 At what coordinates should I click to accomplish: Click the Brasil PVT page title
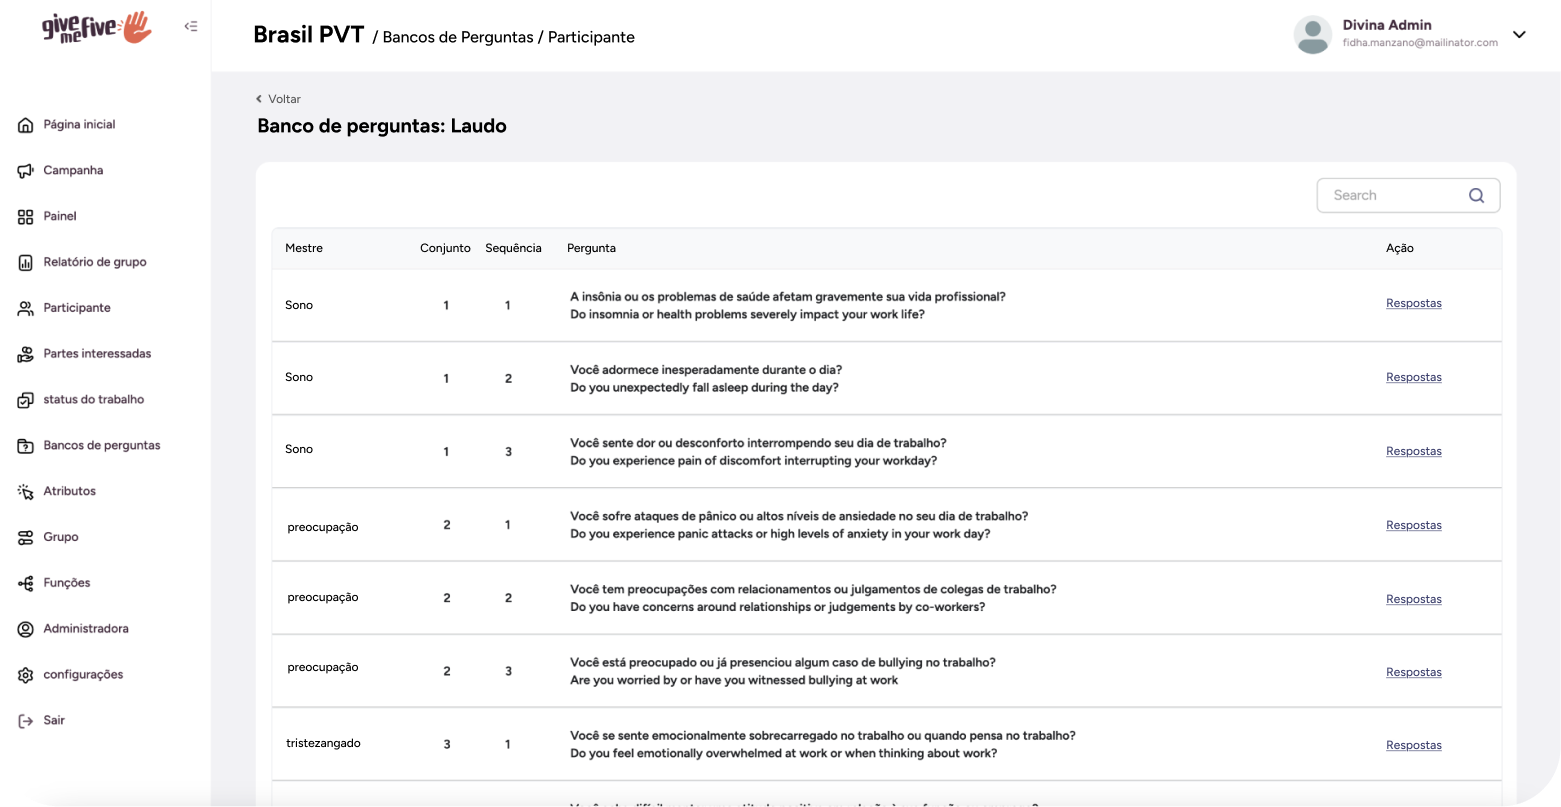click(308, 35)
